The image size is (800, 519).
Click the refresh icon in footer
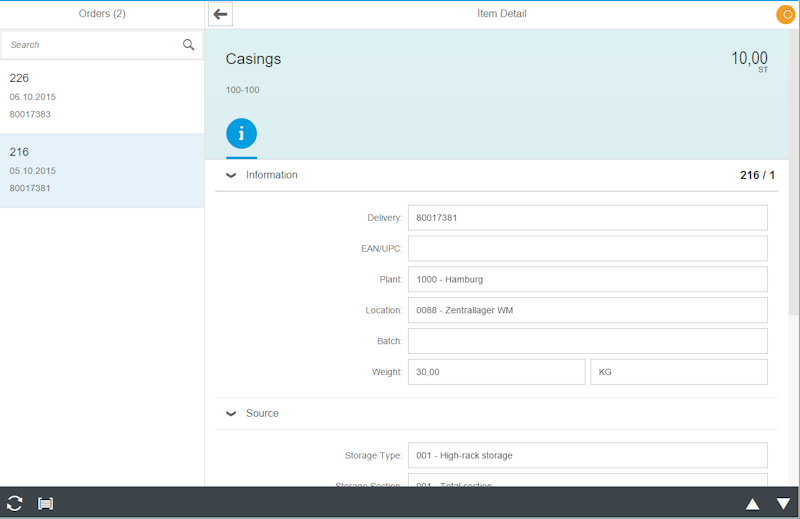(15, 503)
